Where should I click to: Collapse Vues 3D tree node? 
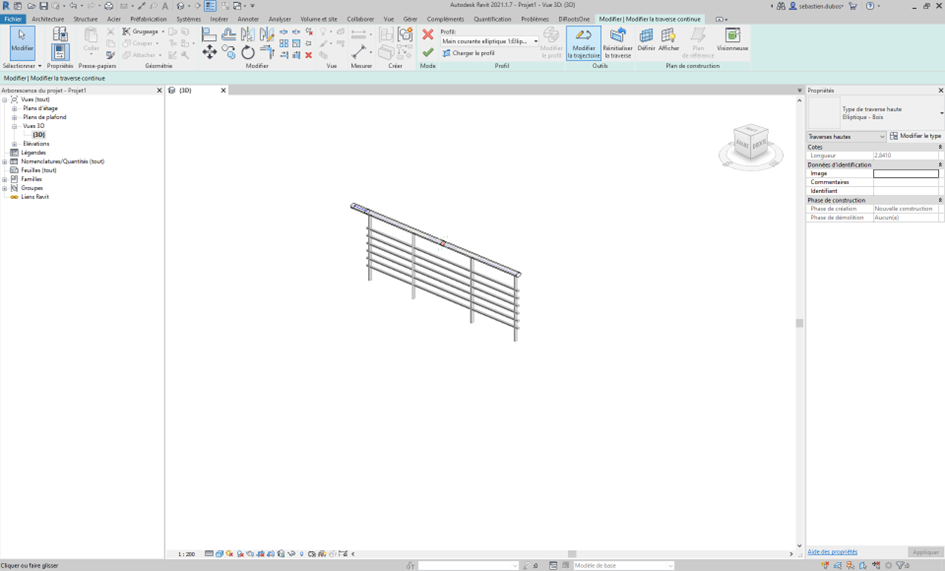pos(14,126)
